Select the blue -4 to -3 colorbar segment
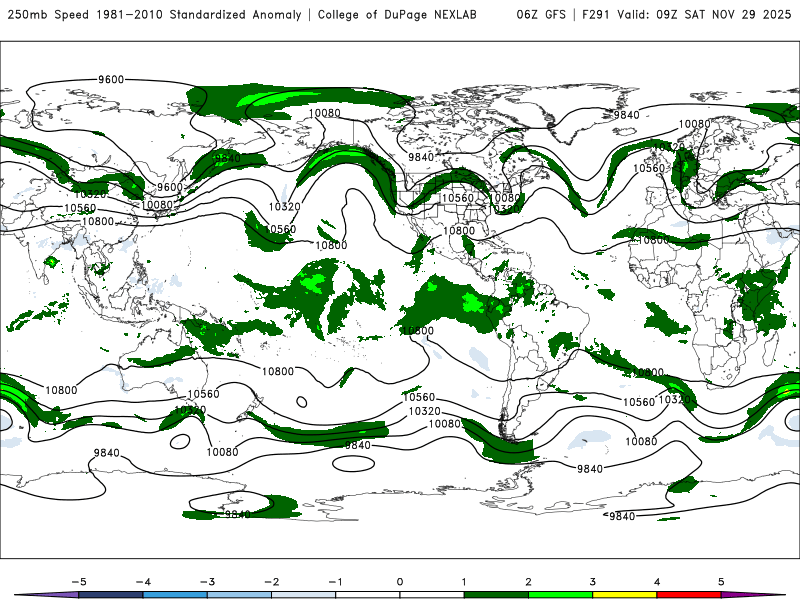 pos(175,595)
